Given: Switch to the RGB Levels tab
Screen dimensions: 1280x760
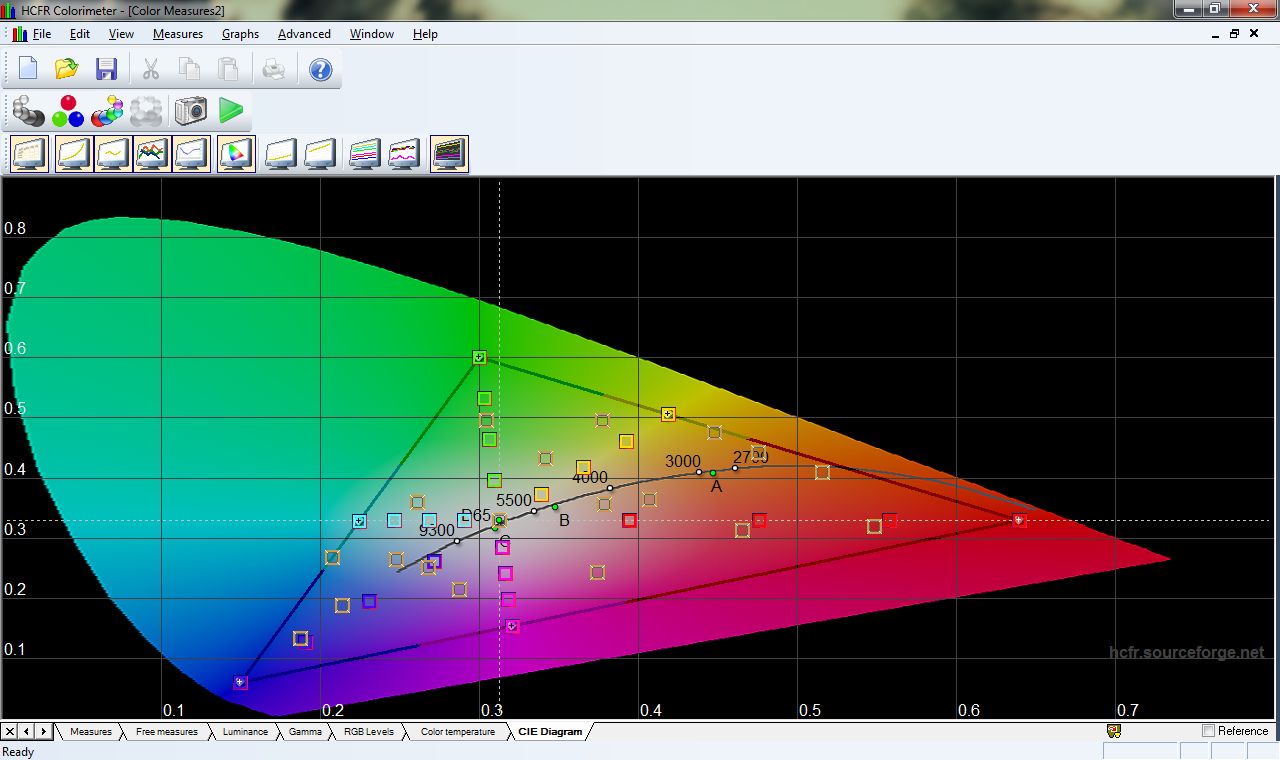Looking at the screenshot, I should [x=368, y=731].
